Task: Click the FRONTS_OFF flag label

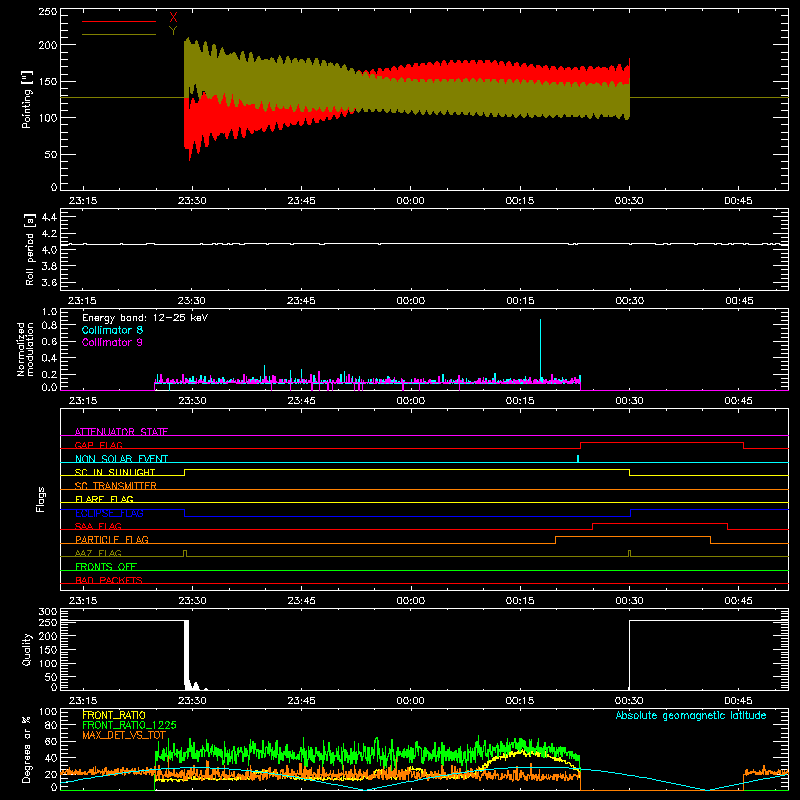Action: click(106, 567)
